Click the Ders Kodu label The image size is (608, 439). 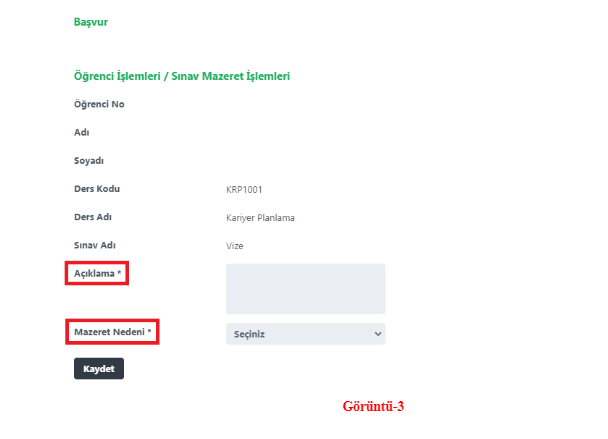tap(97, 188)
